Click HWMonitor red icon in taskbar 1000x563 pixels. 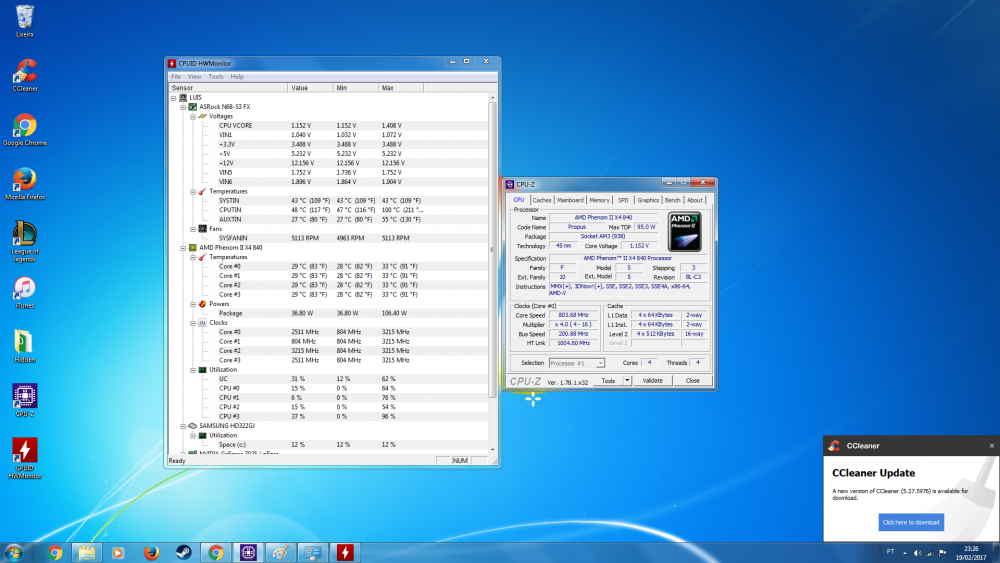click(344, 552)
